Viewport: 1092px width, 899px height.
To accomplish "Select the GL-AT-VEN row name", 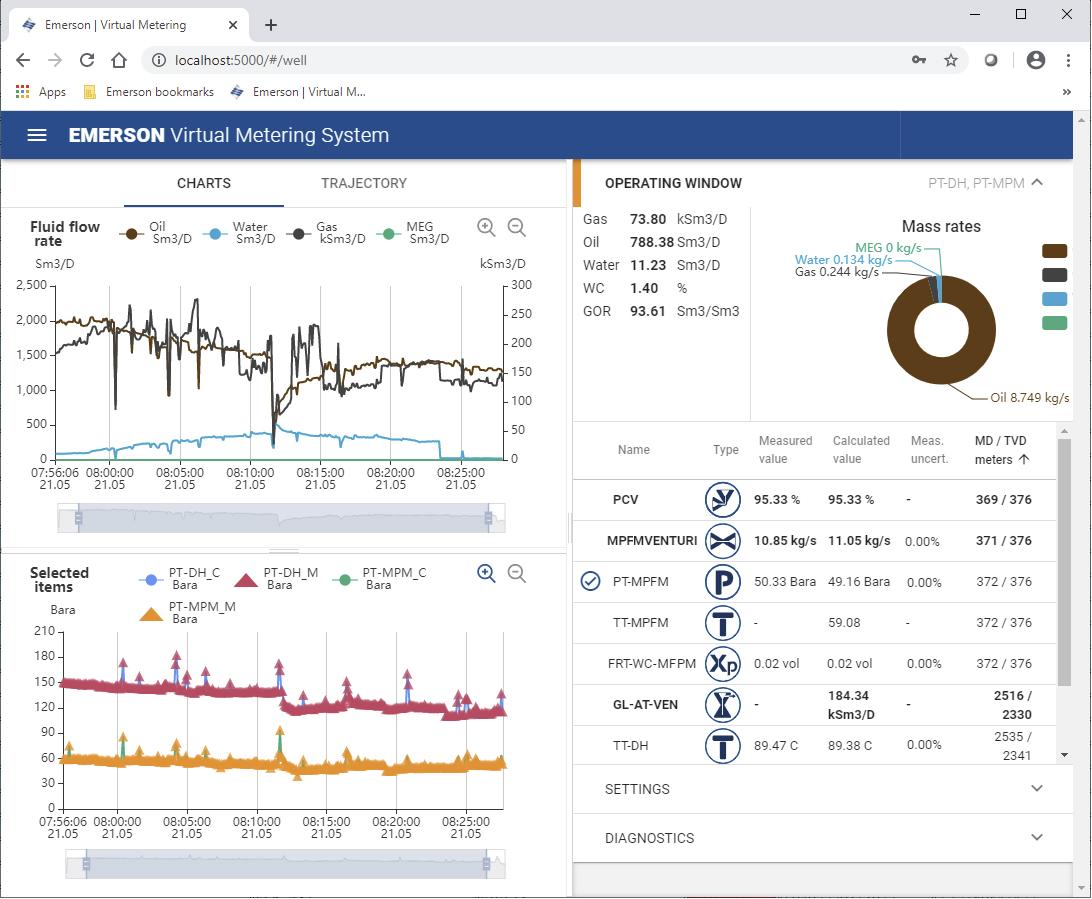I will point(645,705).
